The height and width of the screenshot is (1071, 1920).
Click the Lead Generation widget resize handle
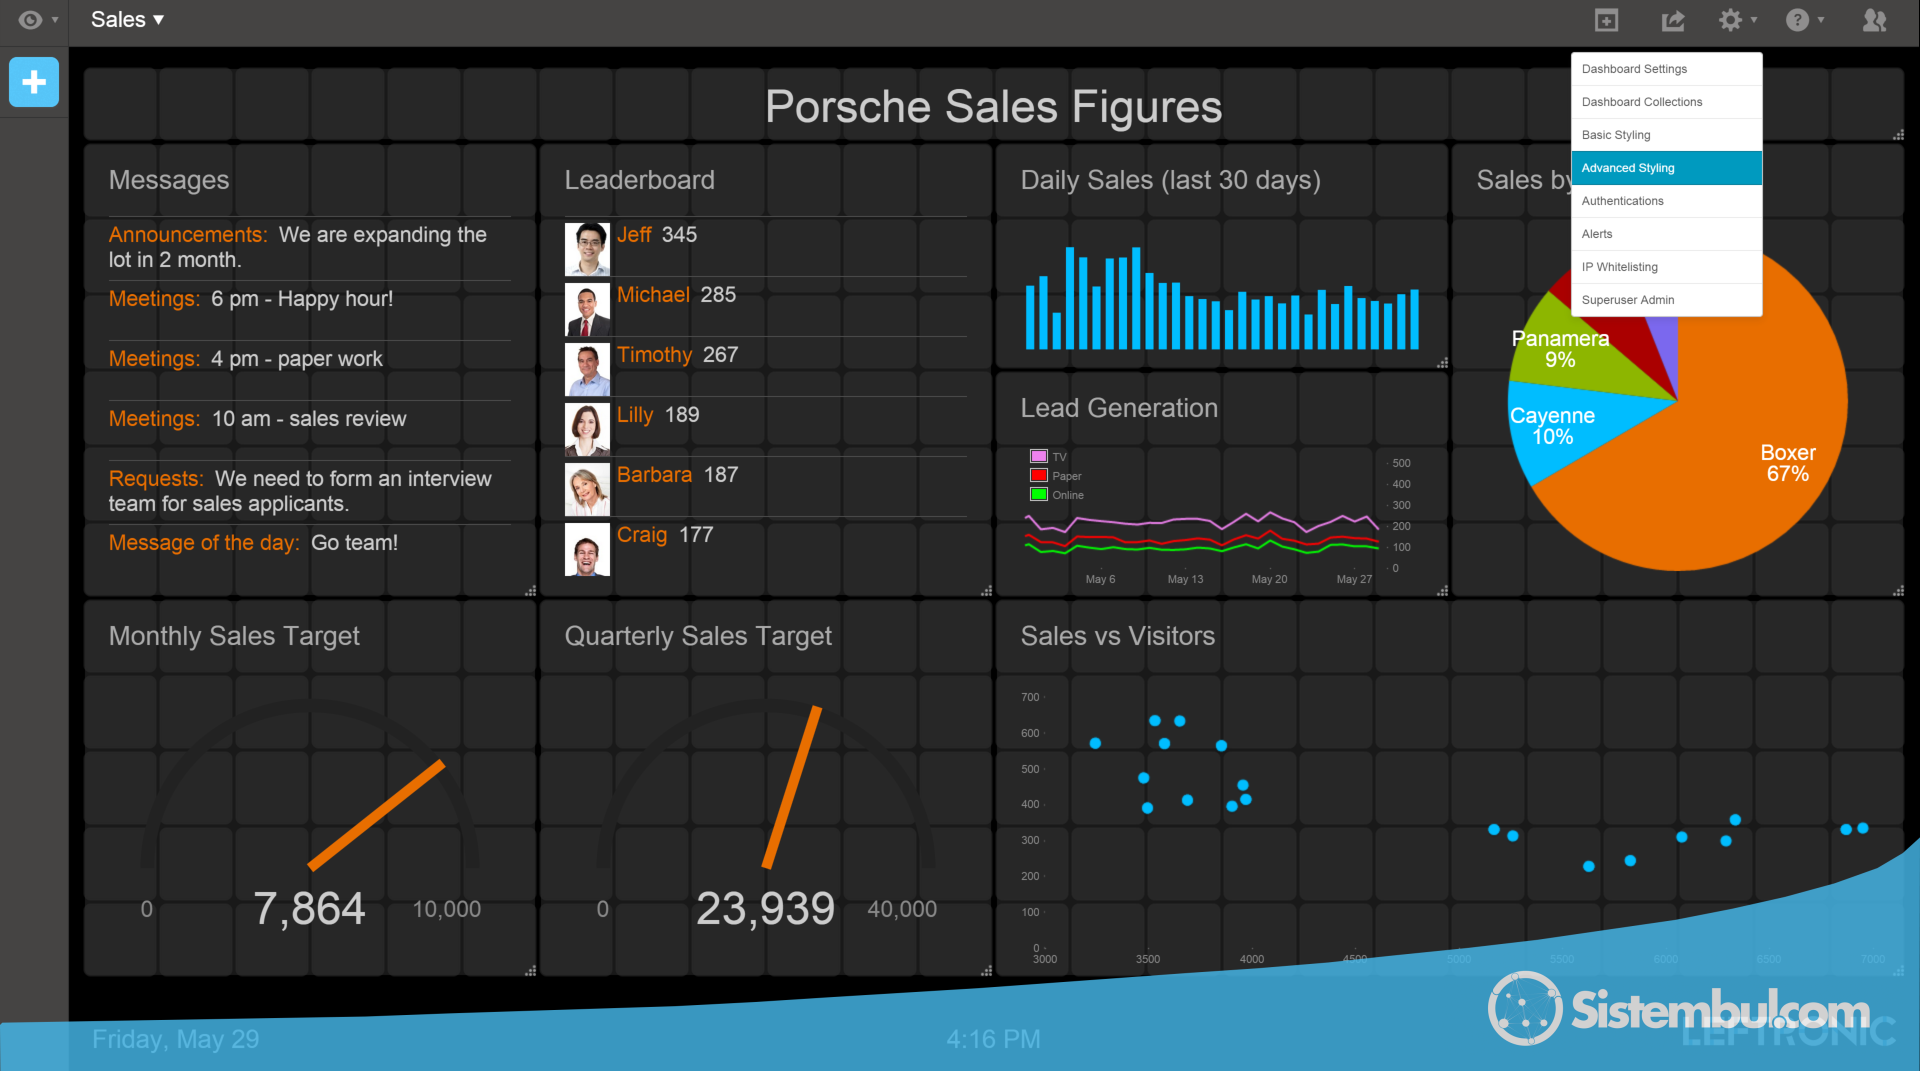(x=1443, y=591)
